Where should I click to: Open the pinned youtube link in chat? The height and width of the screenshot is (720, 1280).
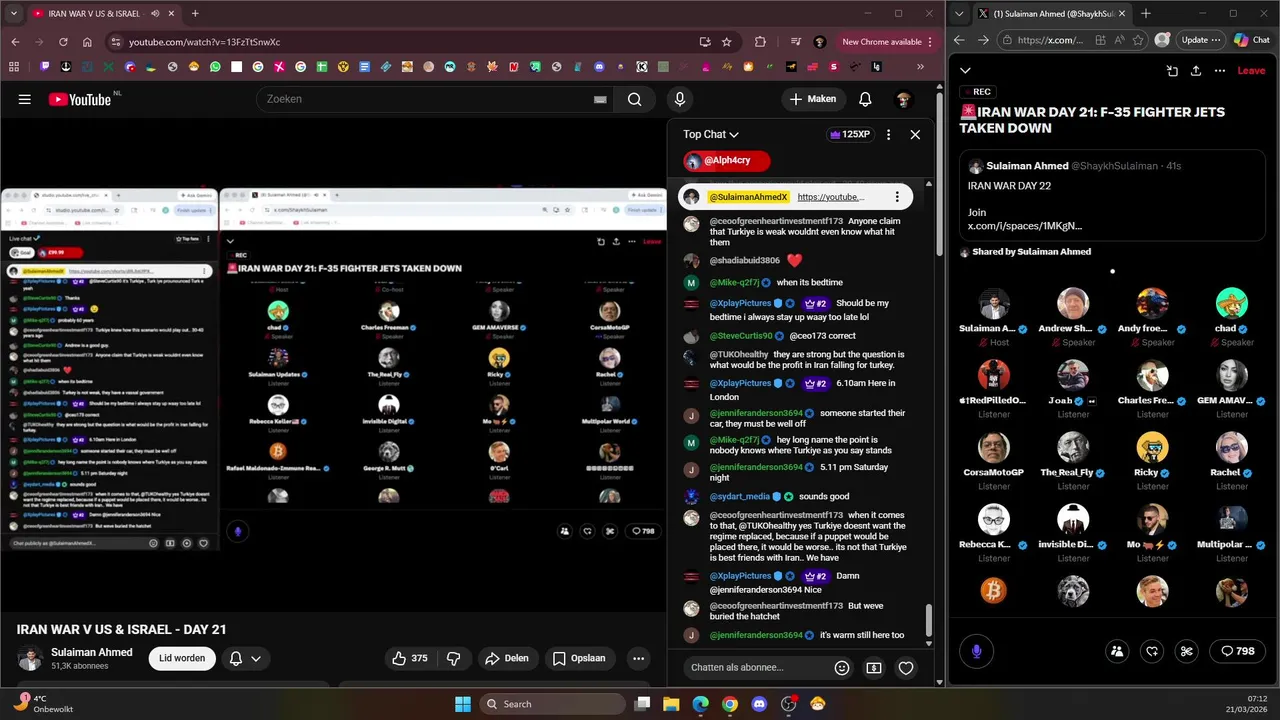(831, 197)
